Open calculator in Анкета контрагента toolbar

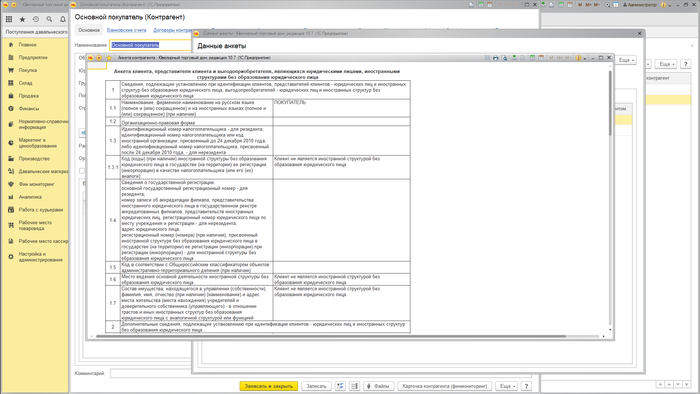pos(533,58)
